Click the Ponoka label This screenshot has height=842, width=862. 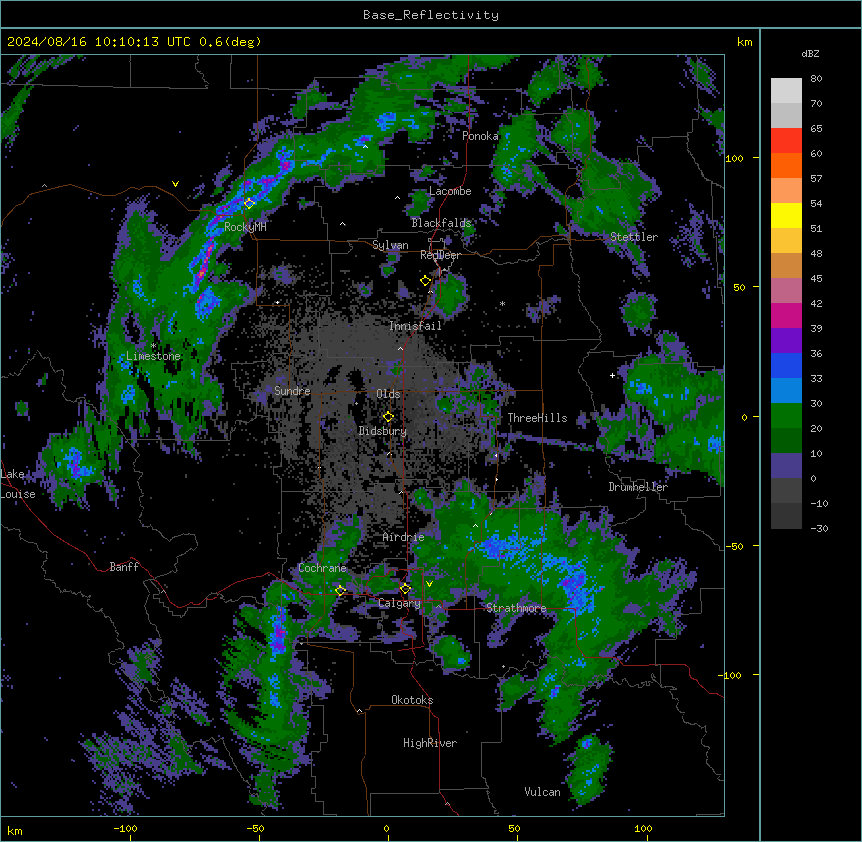coord(480,136)
